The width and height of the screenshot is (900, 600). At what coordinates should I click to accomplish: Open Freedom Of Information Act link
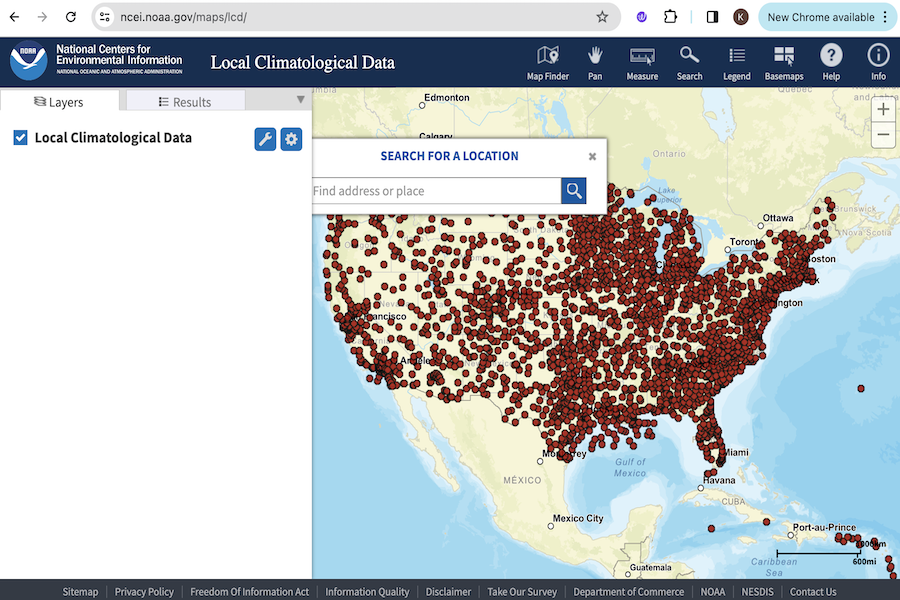tap(250, 591)
